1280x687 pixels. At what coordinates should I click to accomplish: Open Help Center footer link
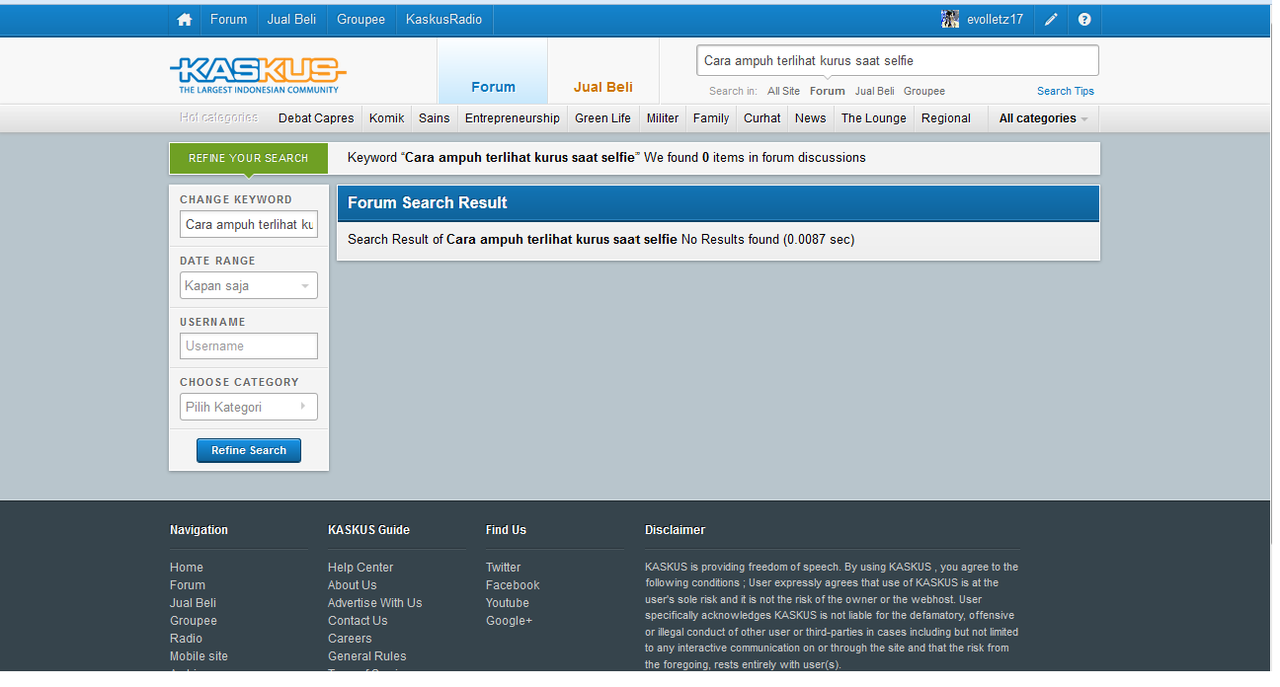coord(360,567)
